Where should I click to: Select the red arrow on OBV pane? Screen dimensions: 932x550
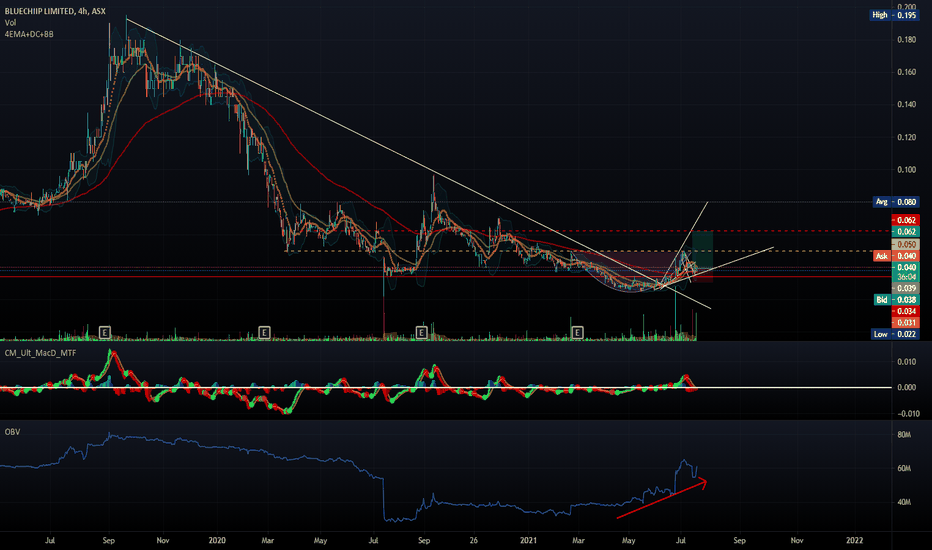coord(662,498)
